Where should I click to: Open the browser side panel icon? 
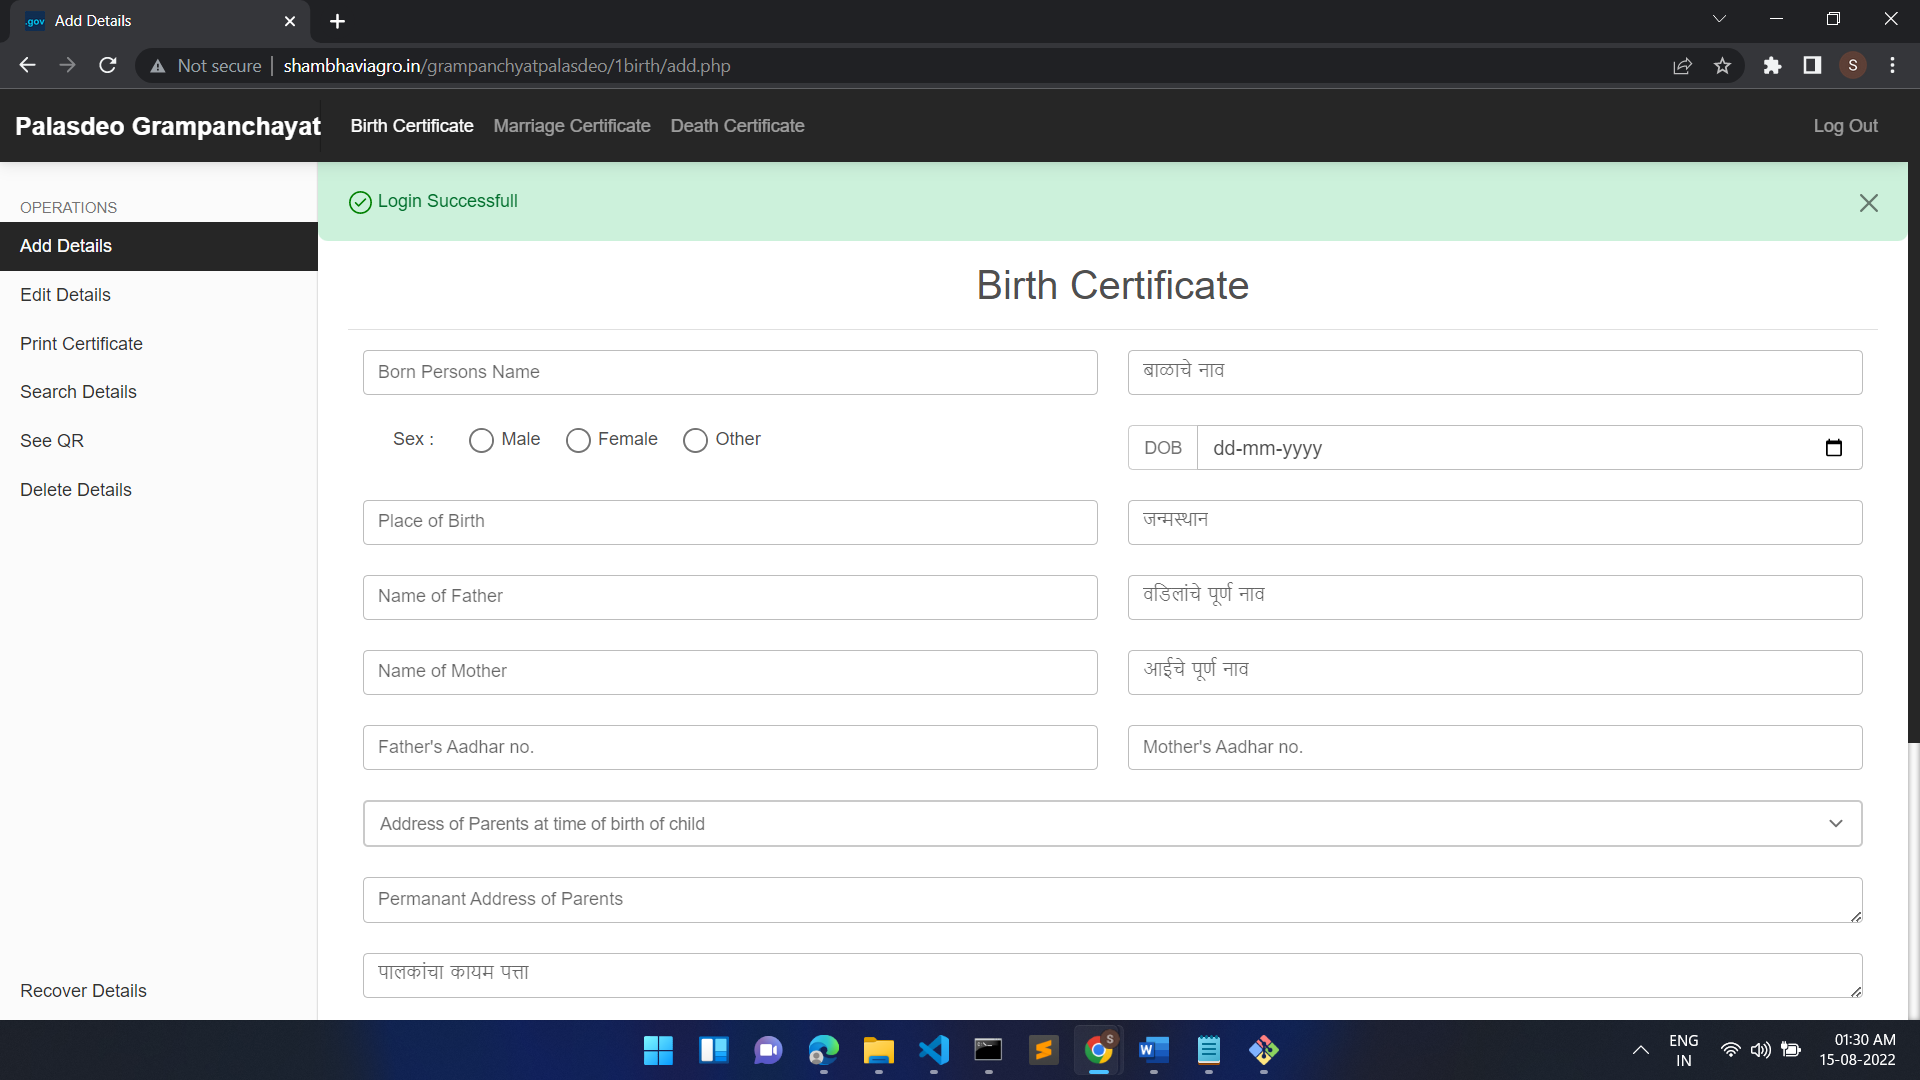coord(1812,65)
